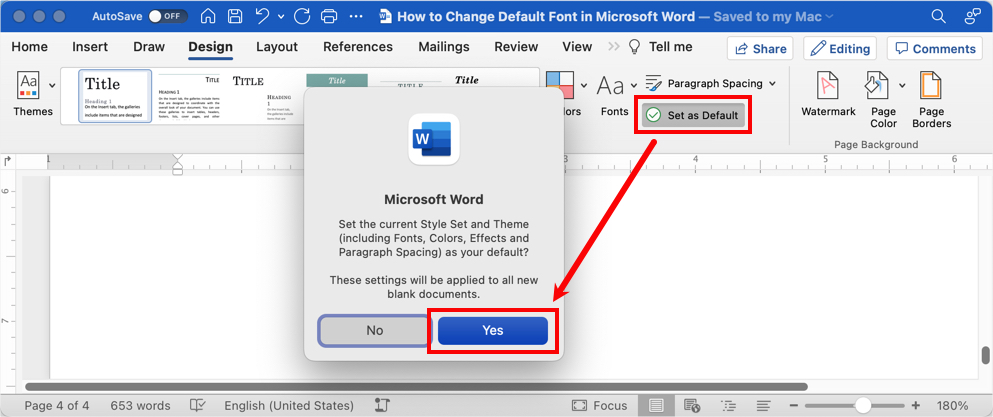Click the Editing mode button

coord(840,49)
